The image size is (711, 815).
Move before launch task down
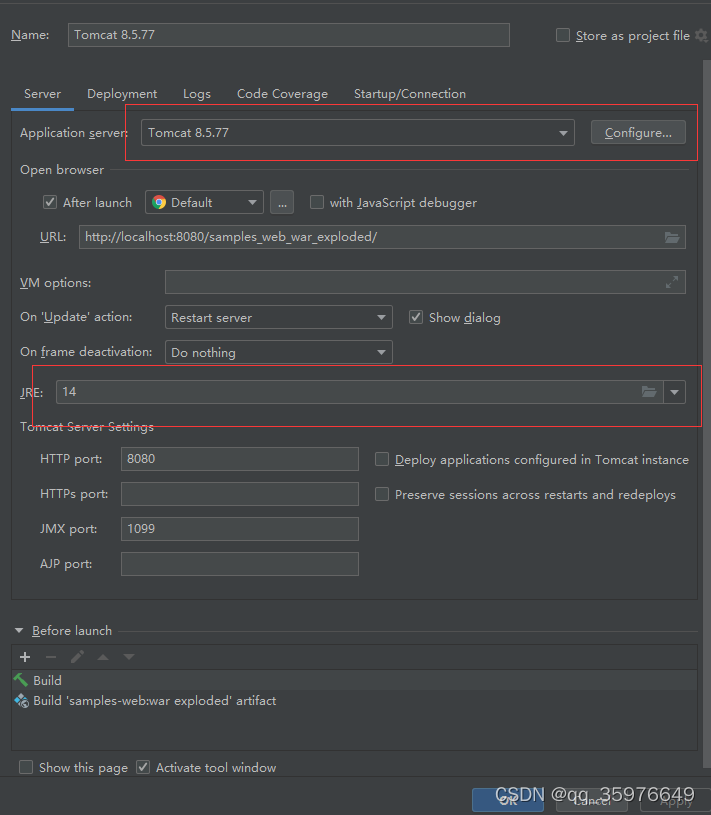click(129, 657)
